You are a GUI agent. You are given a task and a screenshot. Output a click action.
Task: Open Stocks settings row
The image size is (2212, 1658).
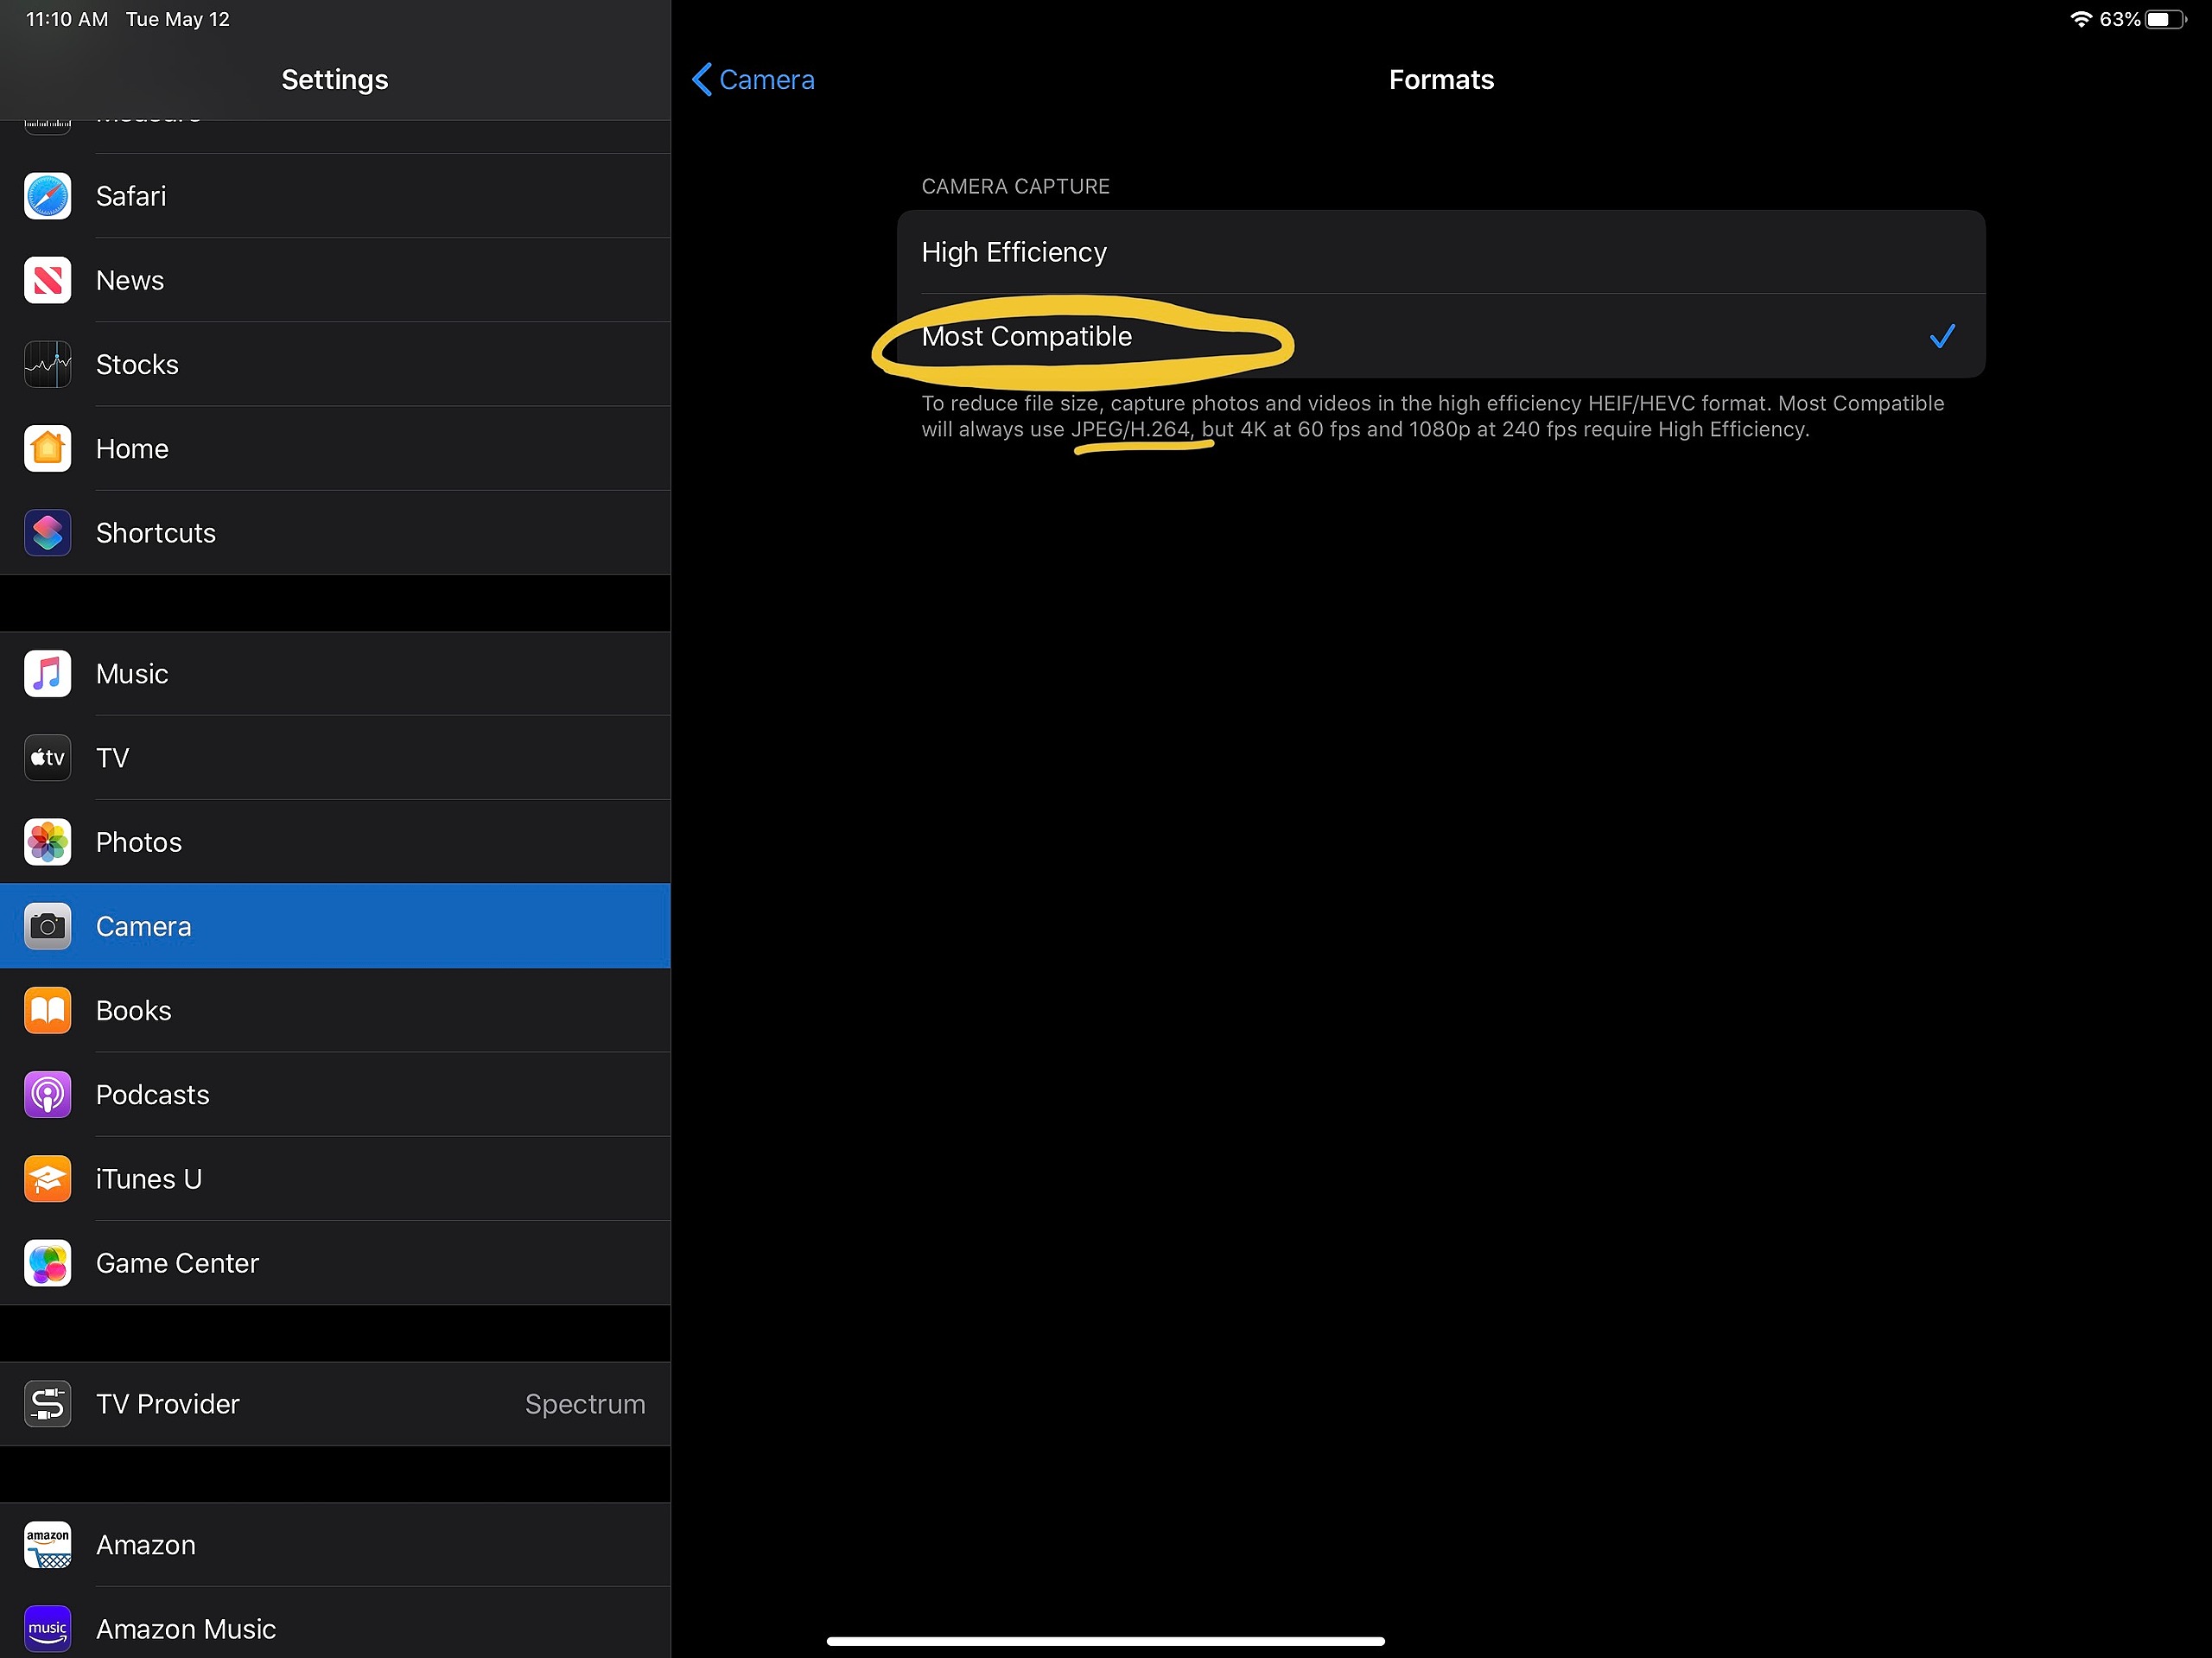tap(335, 364)
